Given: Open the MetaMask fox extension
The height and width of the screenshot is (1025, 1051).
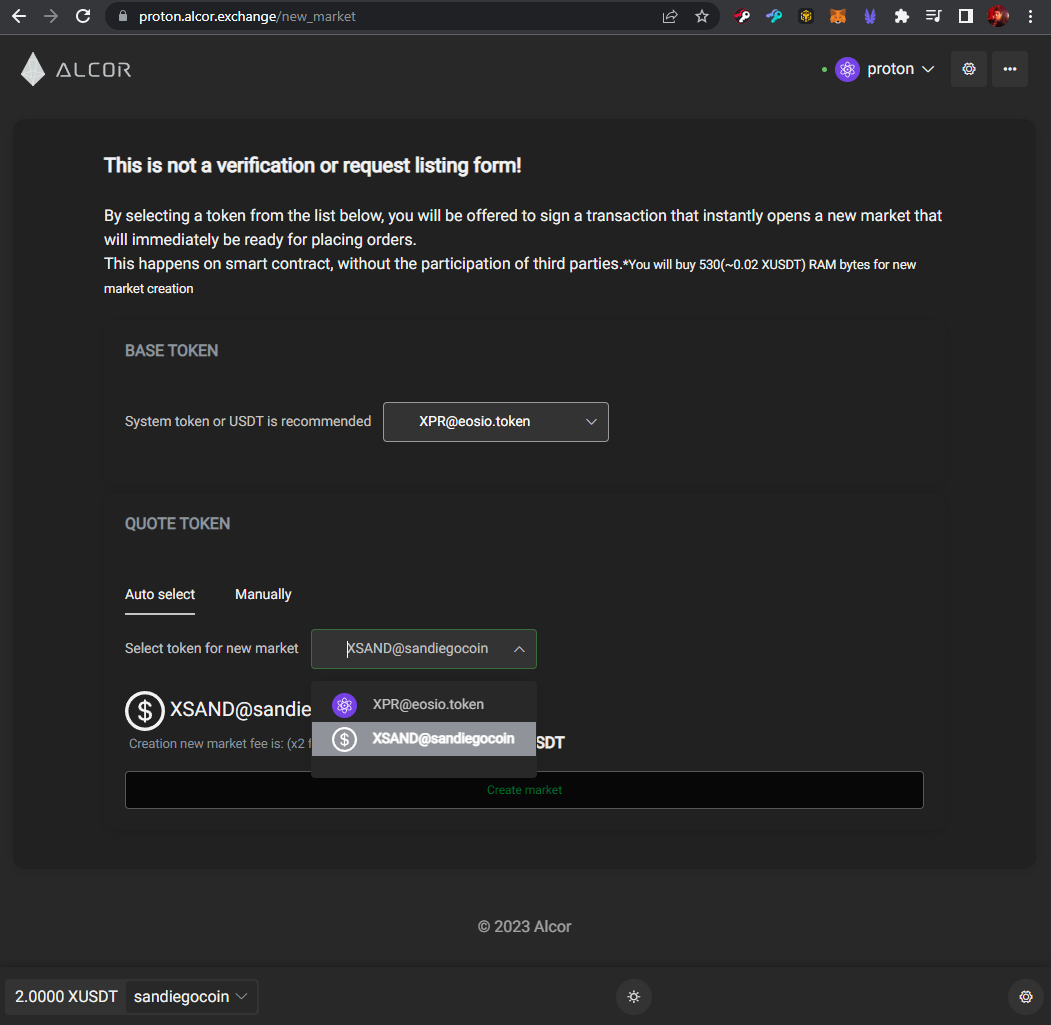Looking at the screenshot, I should pos(838,16).
